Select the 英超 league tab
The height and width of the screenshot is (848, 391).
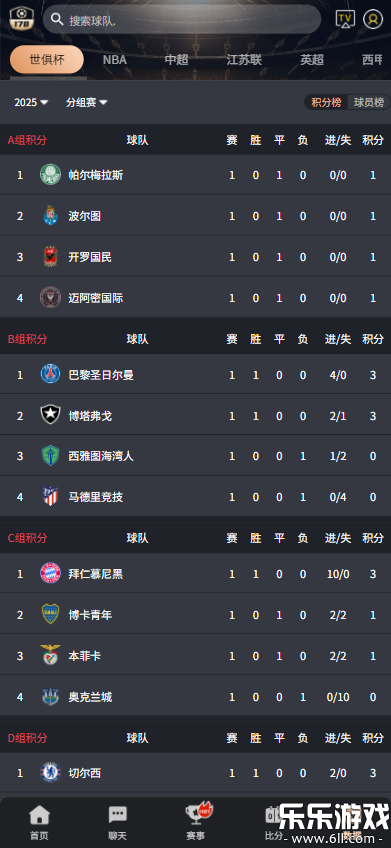(312, 59)
